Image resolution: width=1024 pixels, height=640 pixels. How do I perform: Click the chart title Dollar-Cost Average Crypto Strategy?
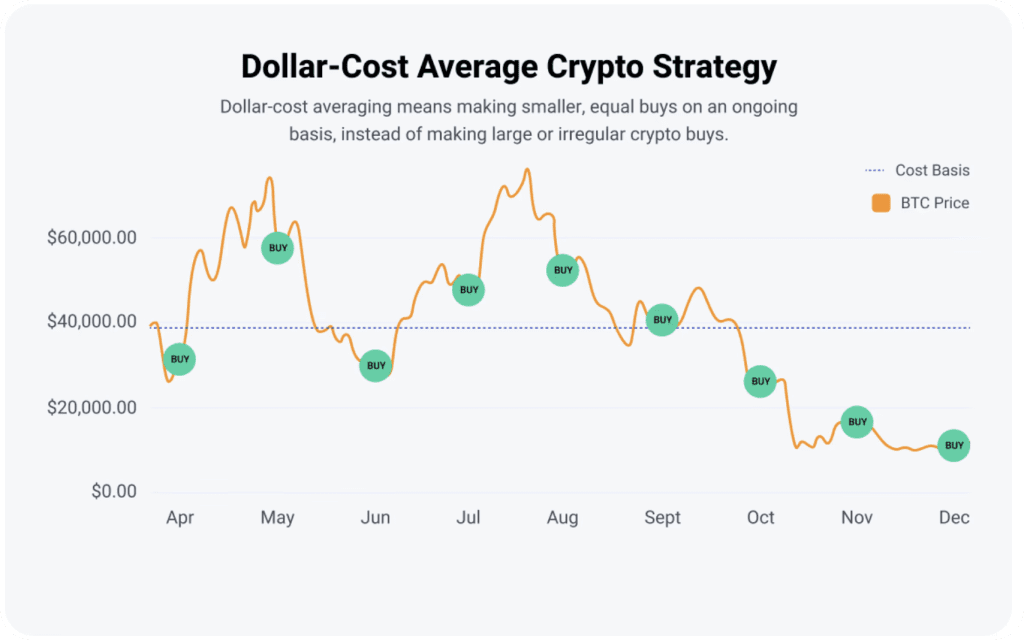coord(509,67)
